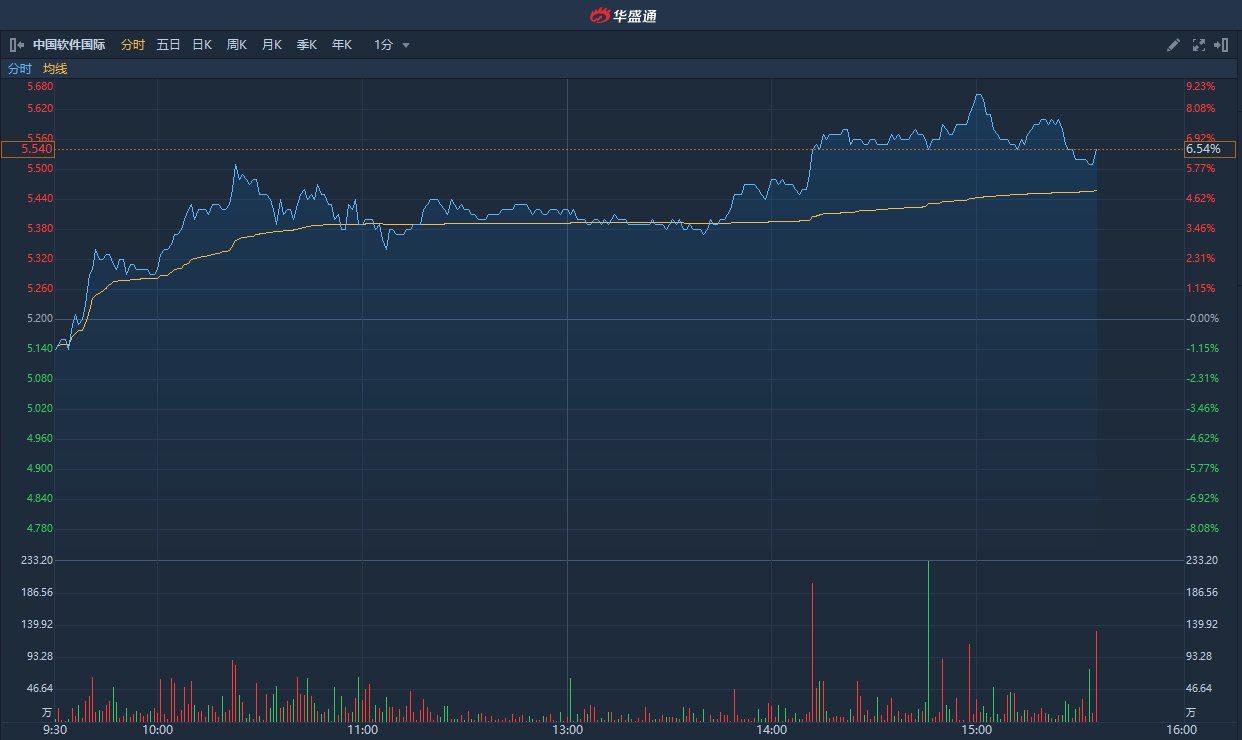Toggle the blue 分时 price line legend
The height and width of the screenshot is (740, 1242).
coord(20,69)
